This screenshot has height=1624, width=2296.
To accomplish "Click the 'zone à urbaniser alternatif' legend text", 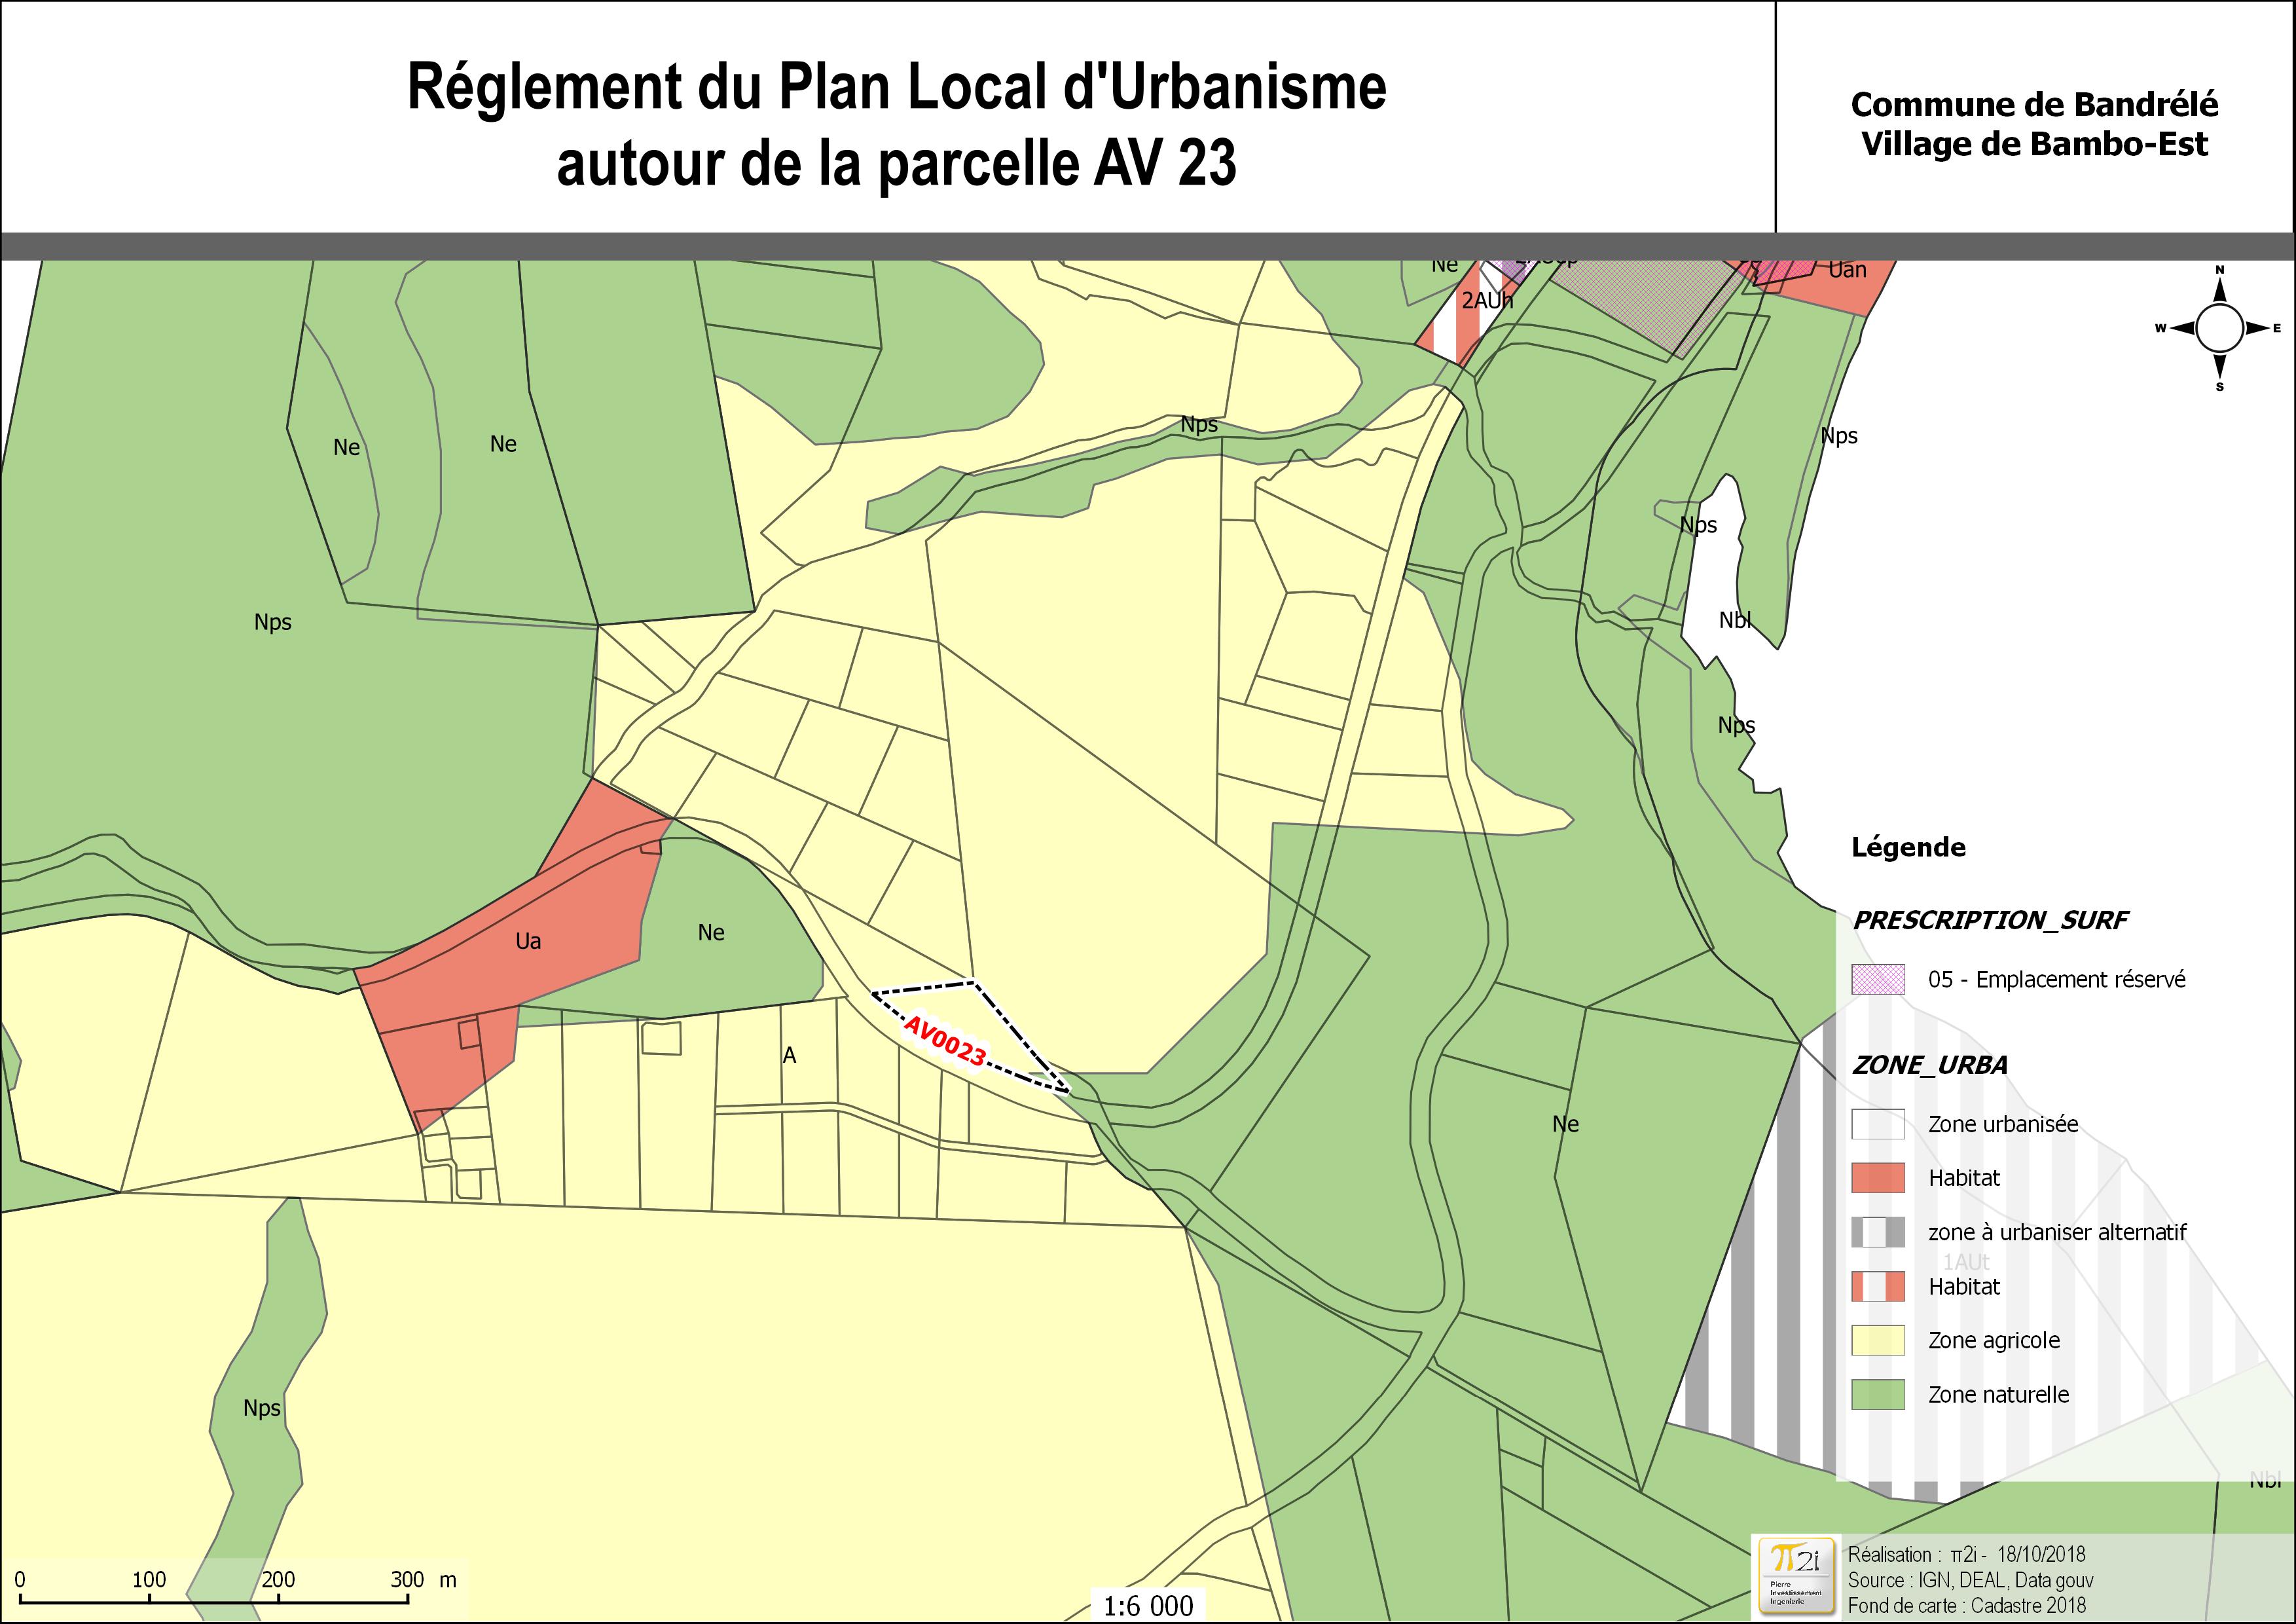I will pos(2057,1232).
